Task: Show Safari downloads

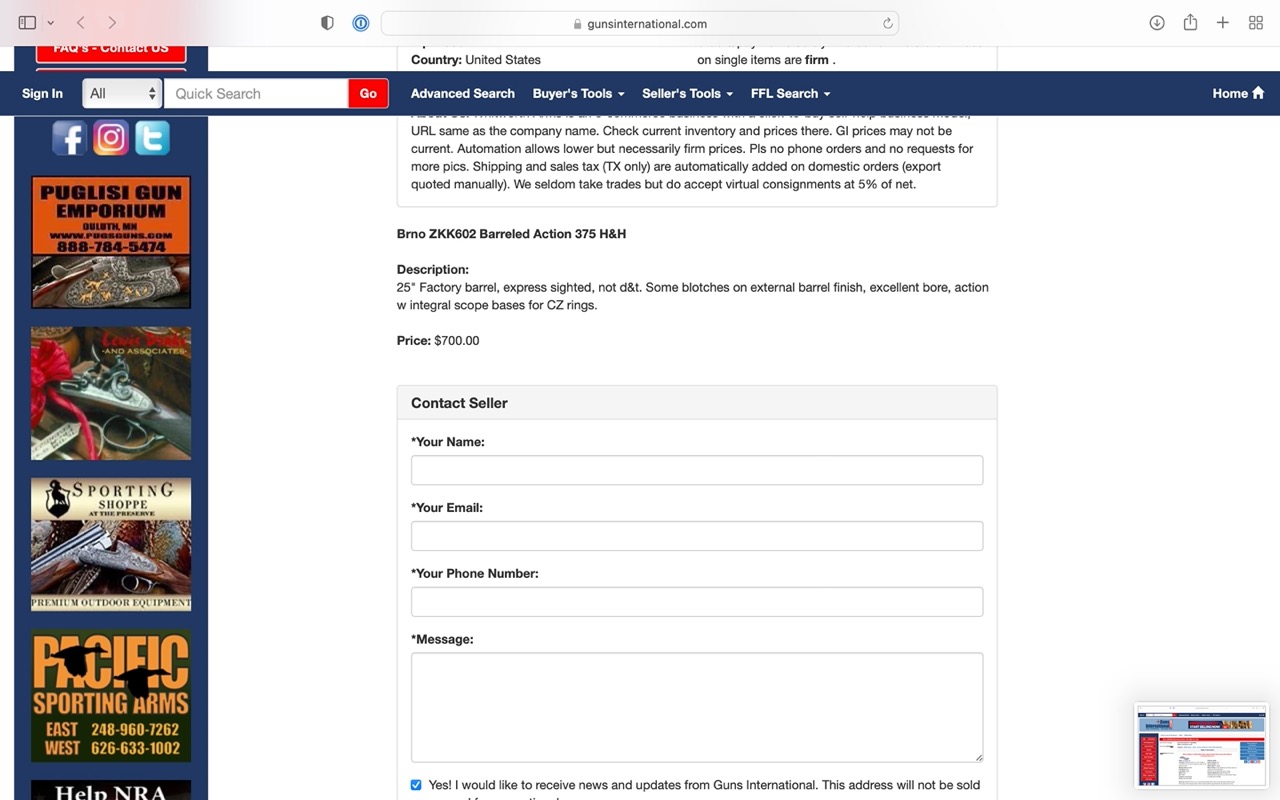Action: coord(1157,23)
